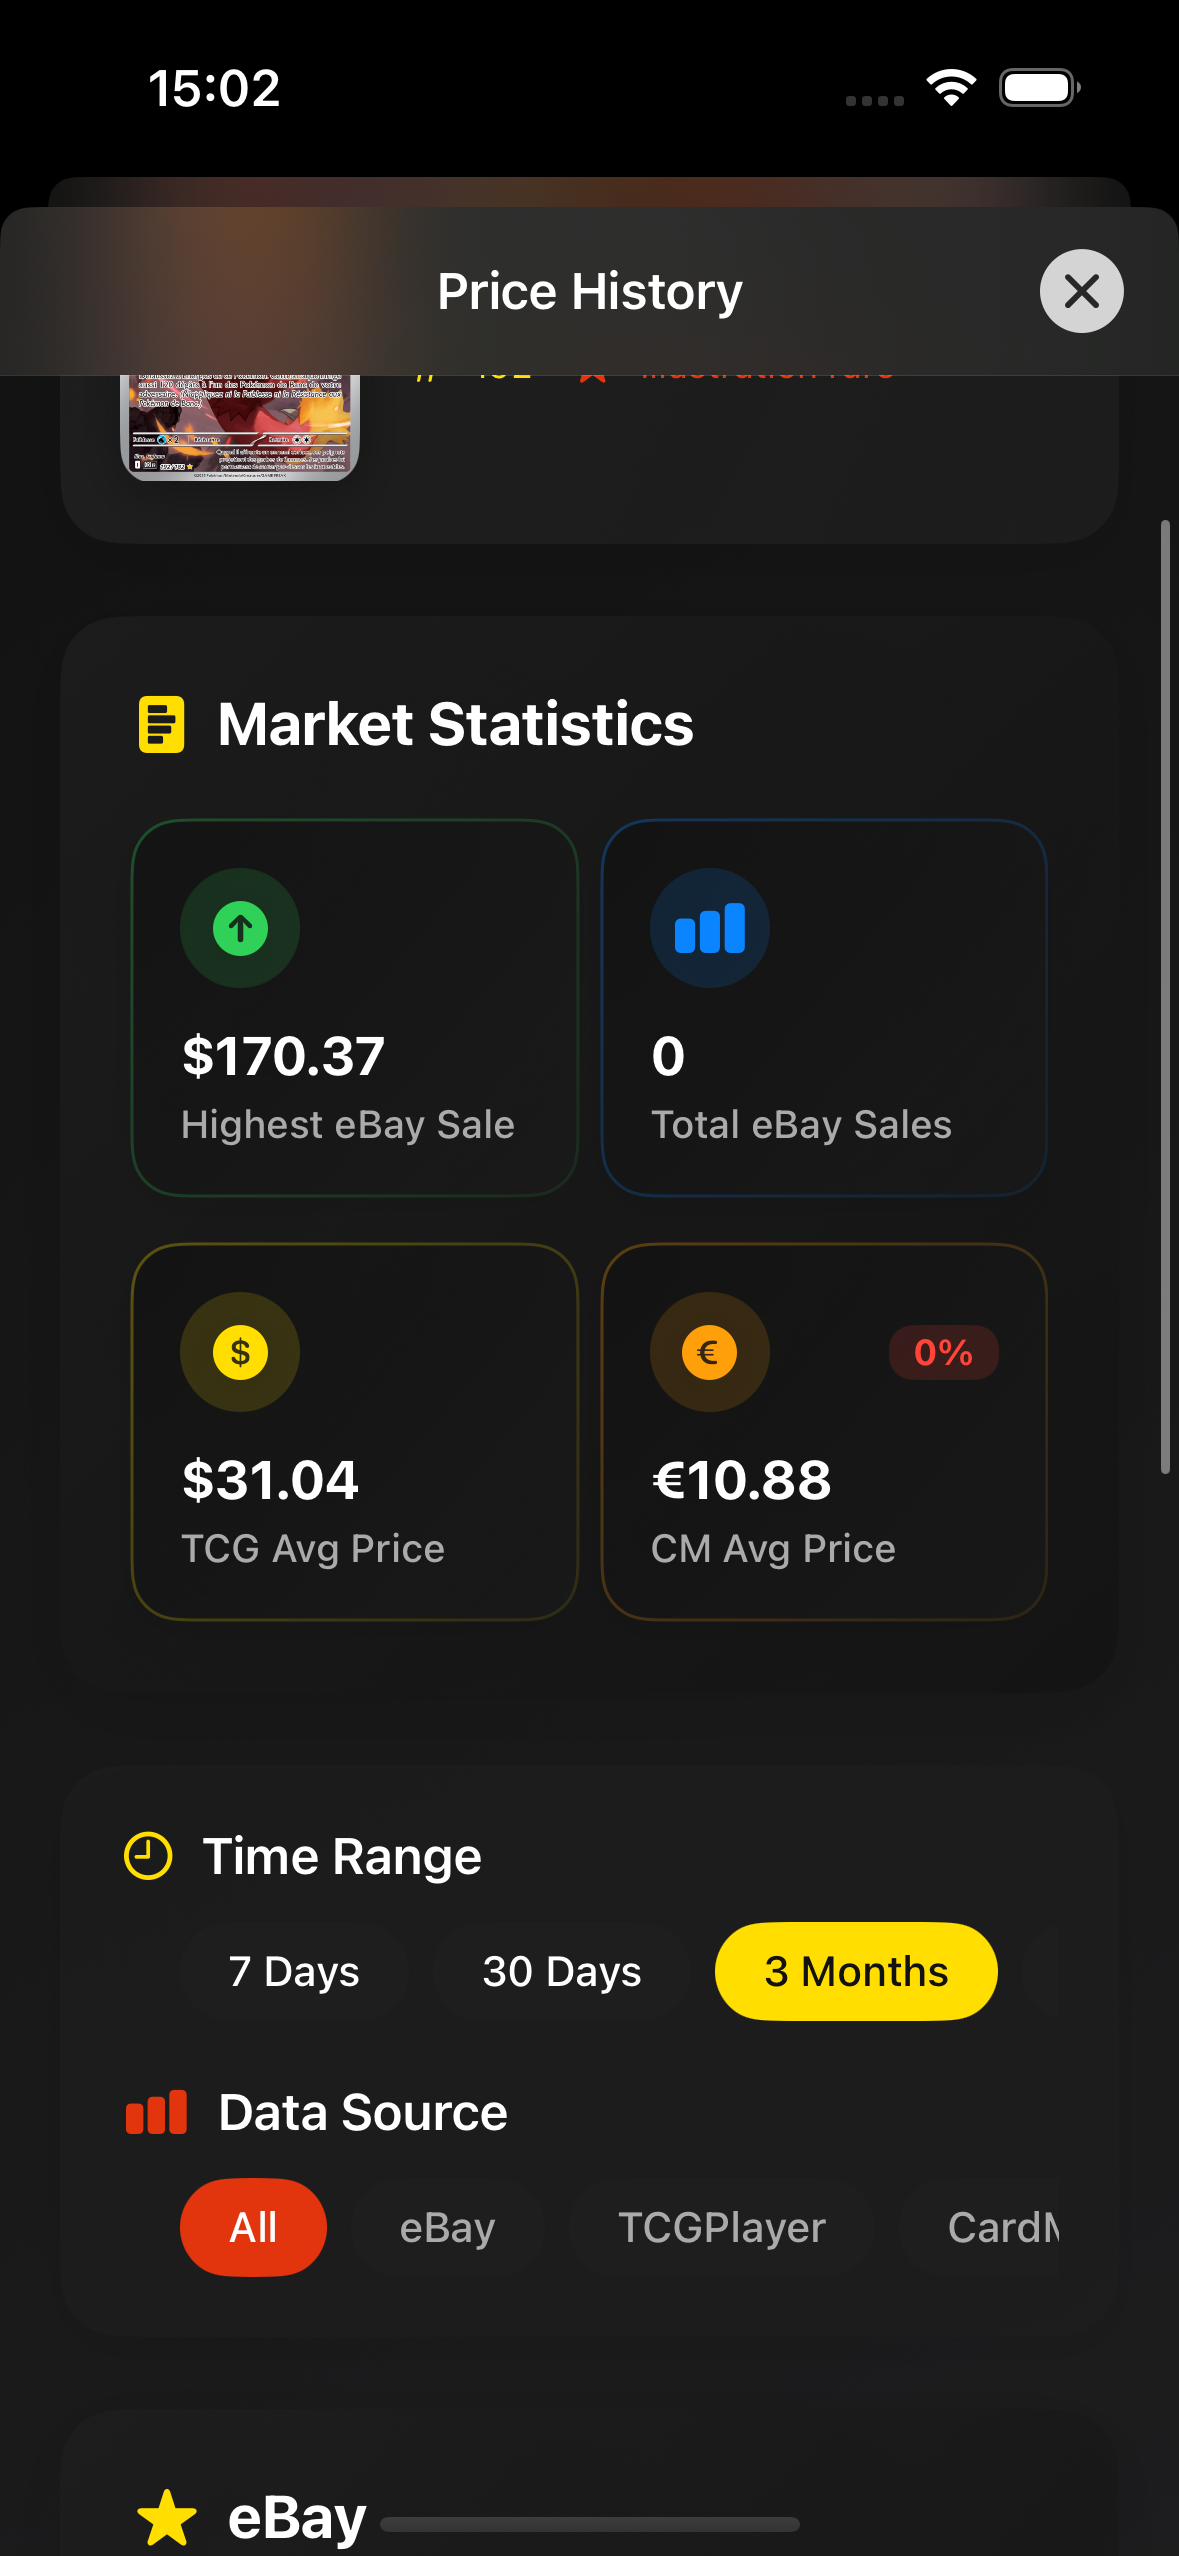1179x2556 pixels.
Task: Tap the Market Statistics document icon
Action: coord(161,724)
